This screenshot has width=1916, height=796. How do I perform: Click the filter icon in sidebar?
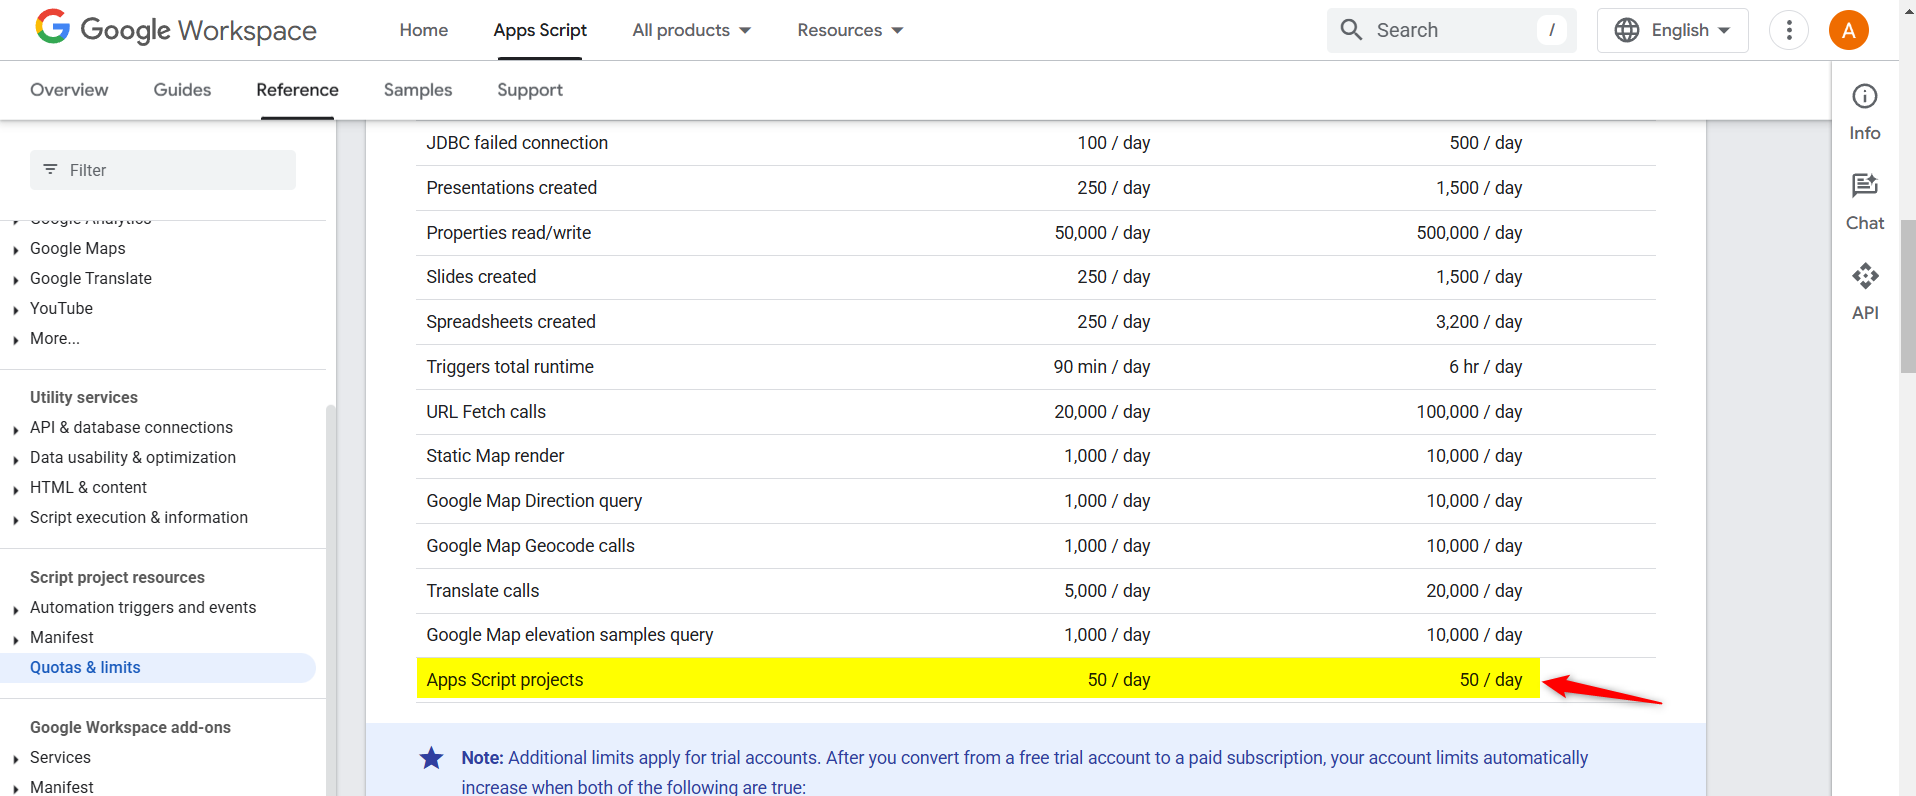[x=50, y=170]
